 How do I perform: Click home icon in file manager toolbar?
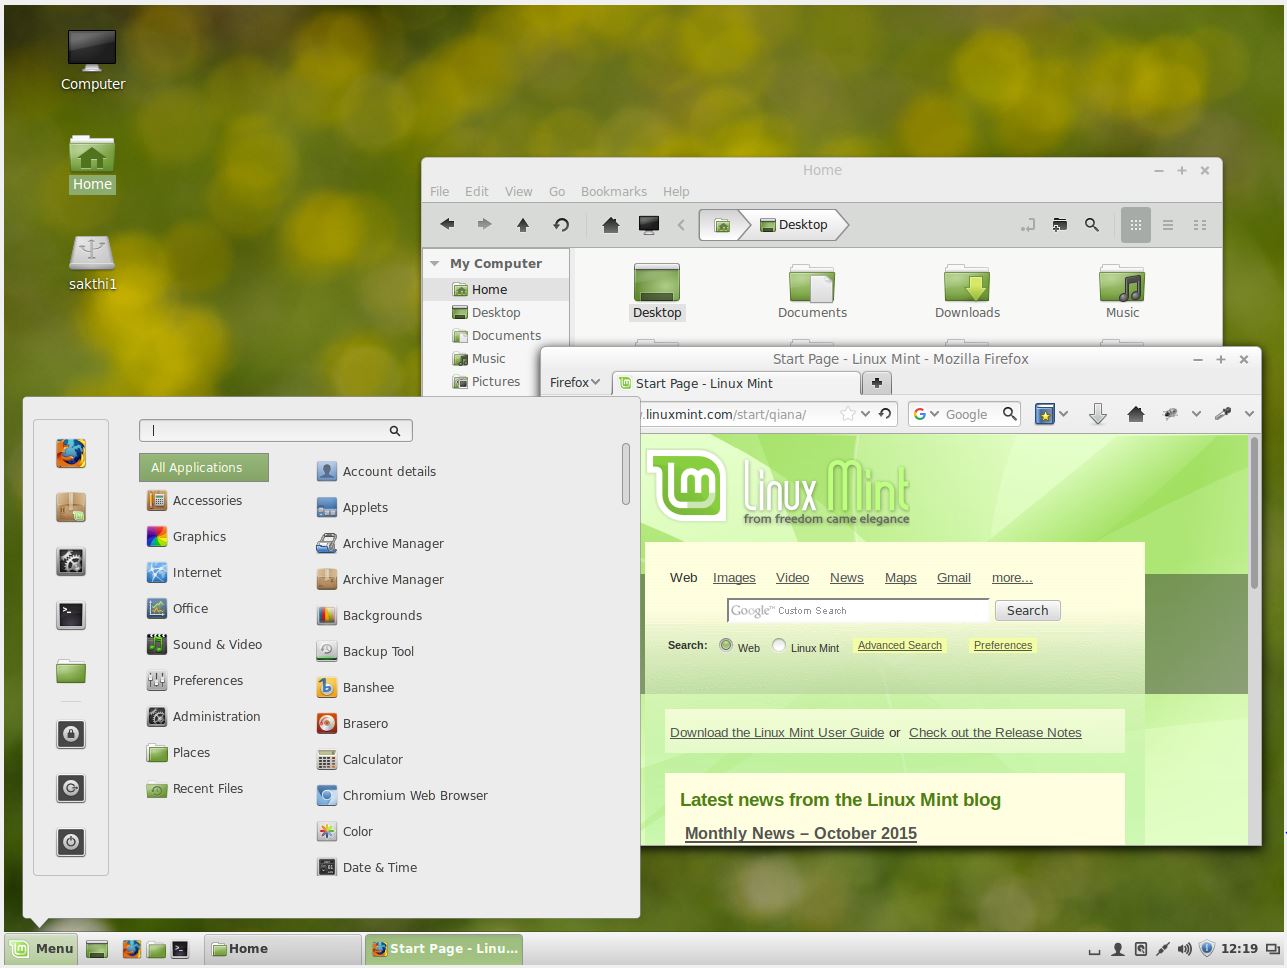pos(610,225)
